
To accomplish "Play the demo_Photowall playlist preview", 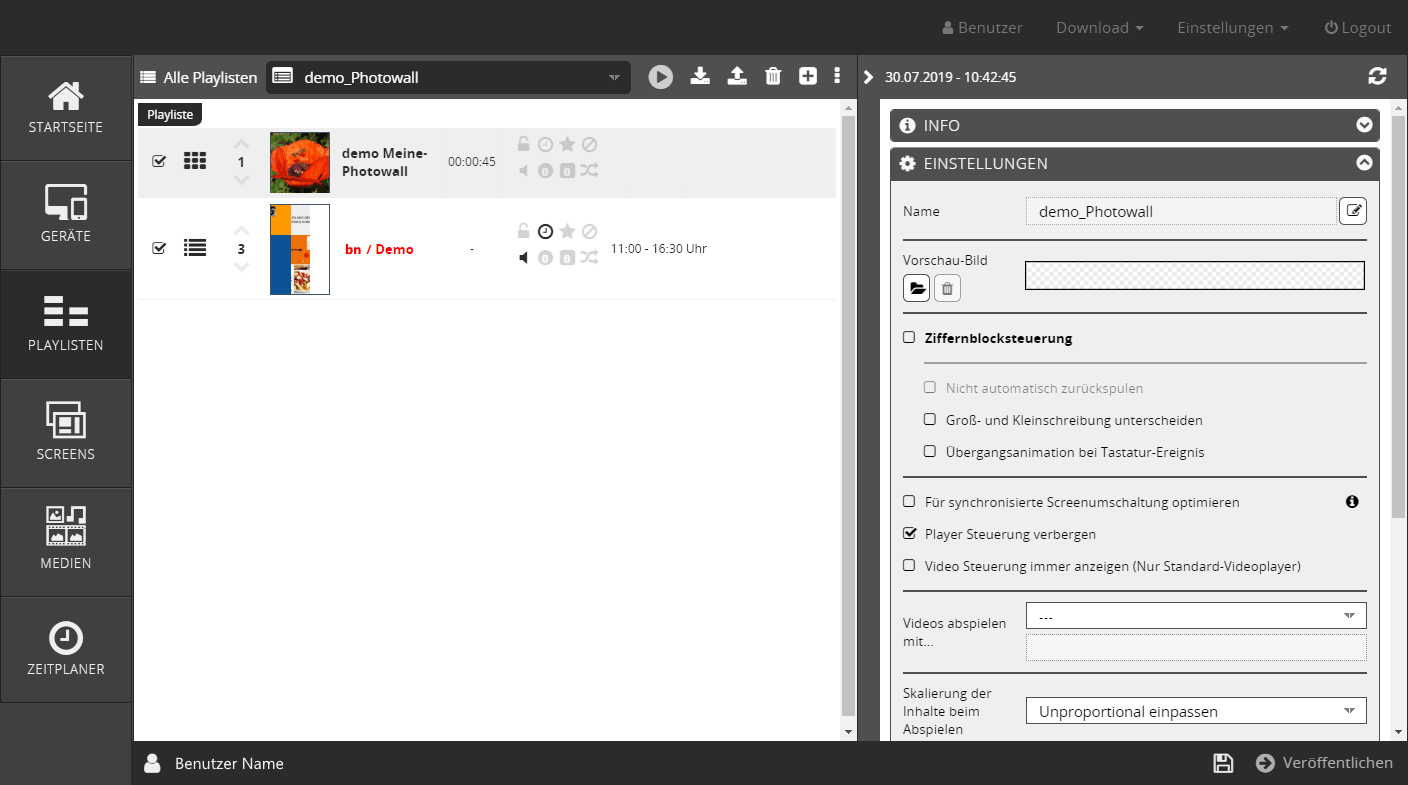I will [x=660, y=77].
